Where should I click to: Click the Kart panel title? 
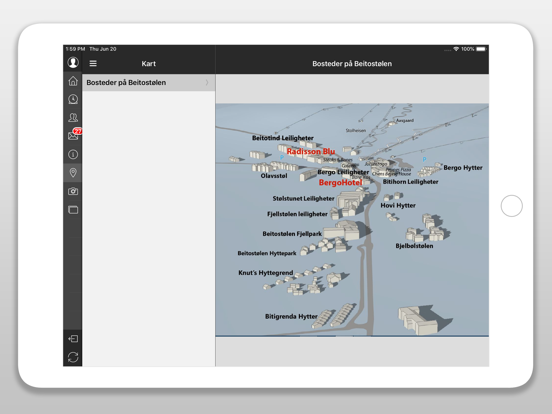pyautogui.click(x=149, y=64)
